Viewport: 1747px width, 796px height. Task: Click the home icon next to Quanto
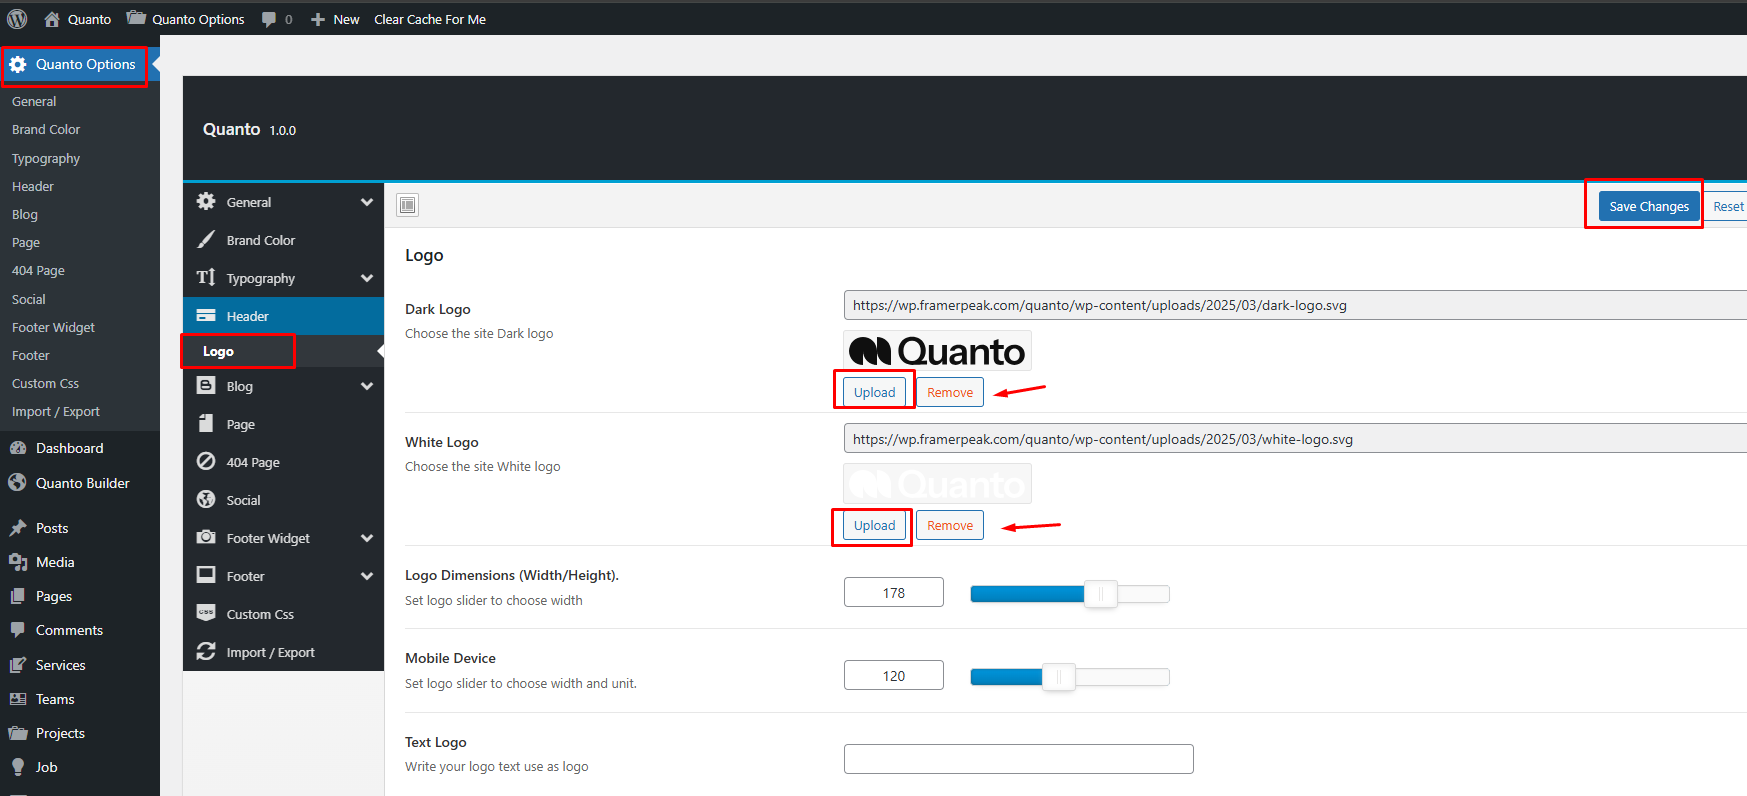coord(52,19)
